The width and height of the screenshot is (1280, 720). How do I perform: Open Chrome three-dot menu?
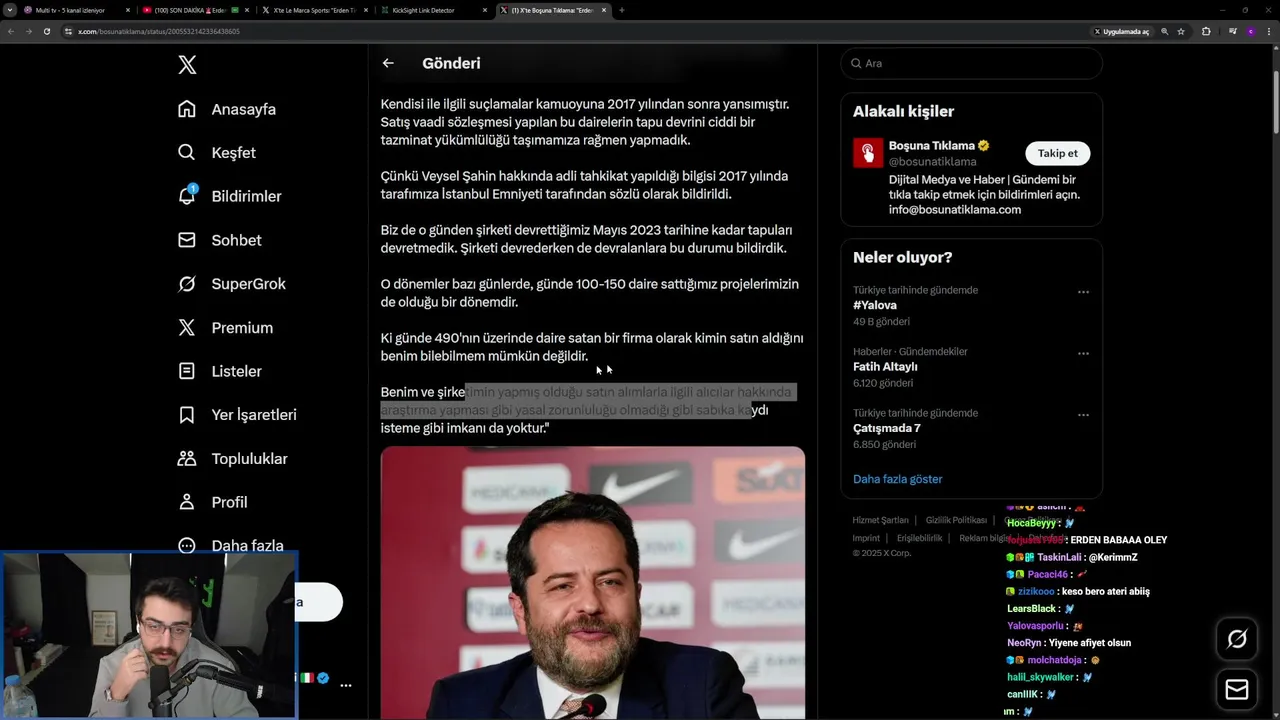pos(1269,31)
